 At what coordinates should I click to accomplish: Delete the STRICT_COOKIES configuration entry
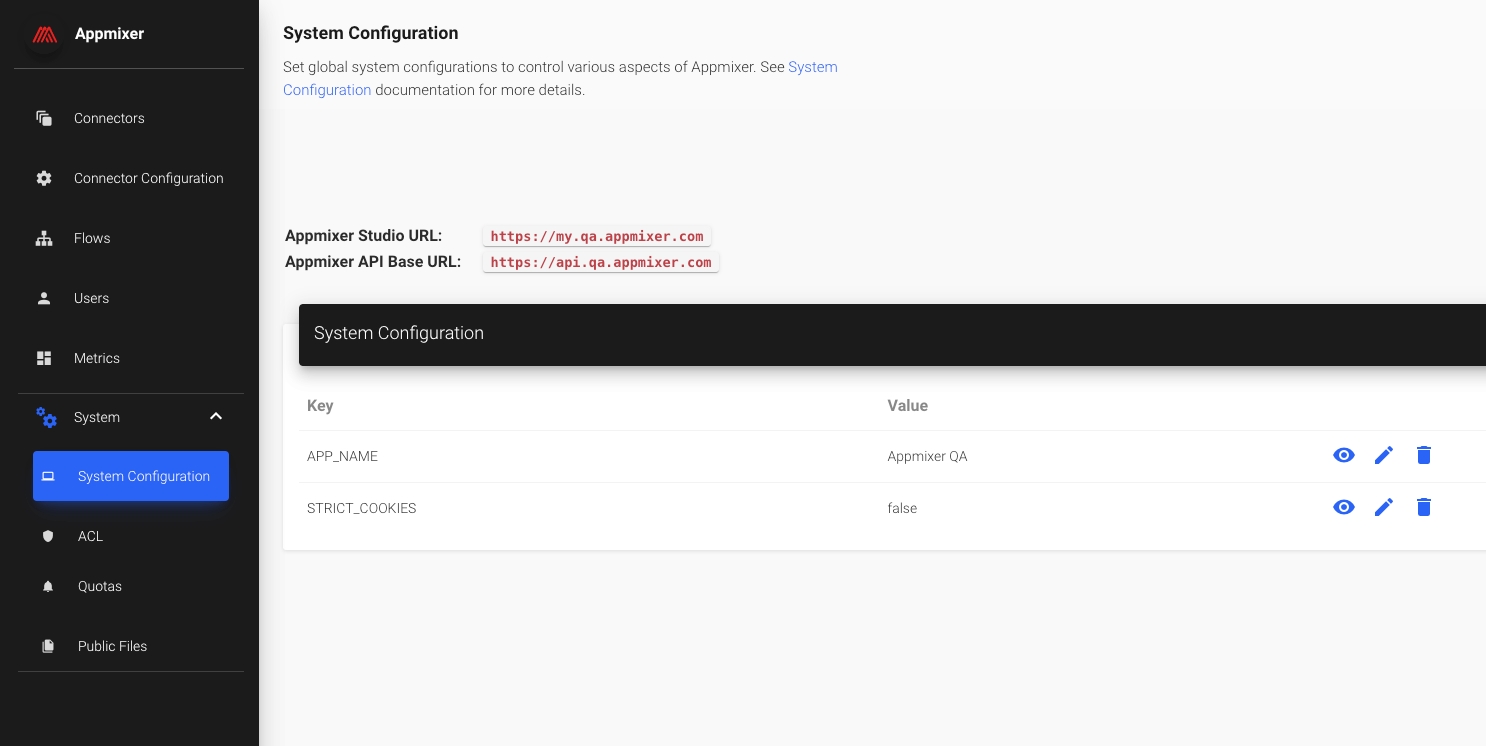1424,508
